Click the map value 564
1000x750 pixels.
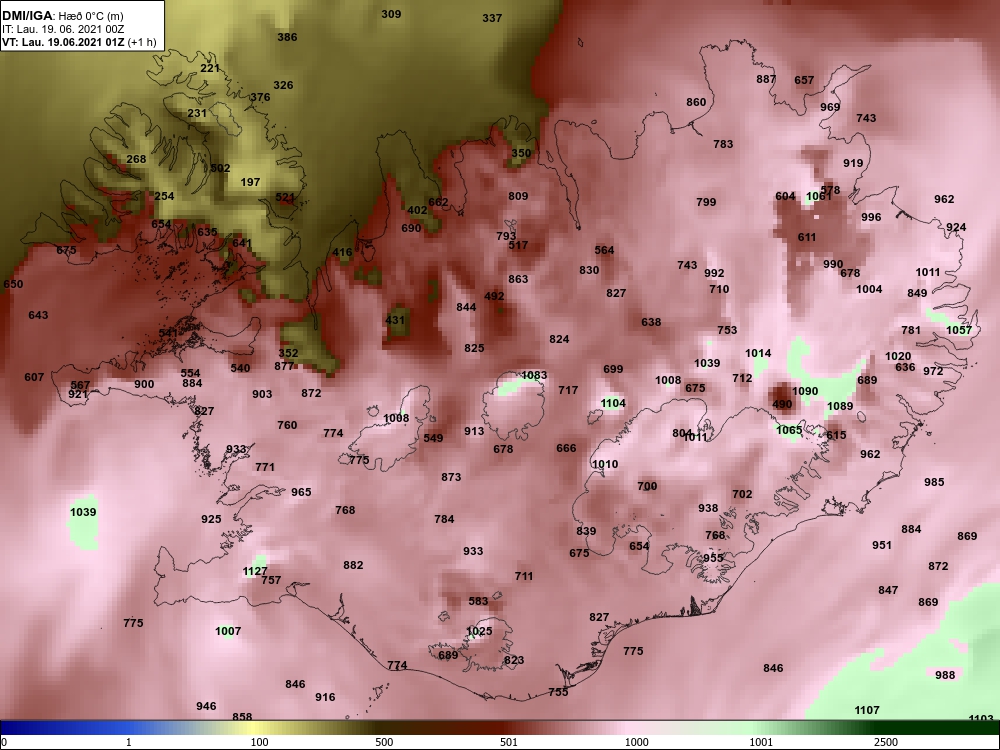coord(604,250)
